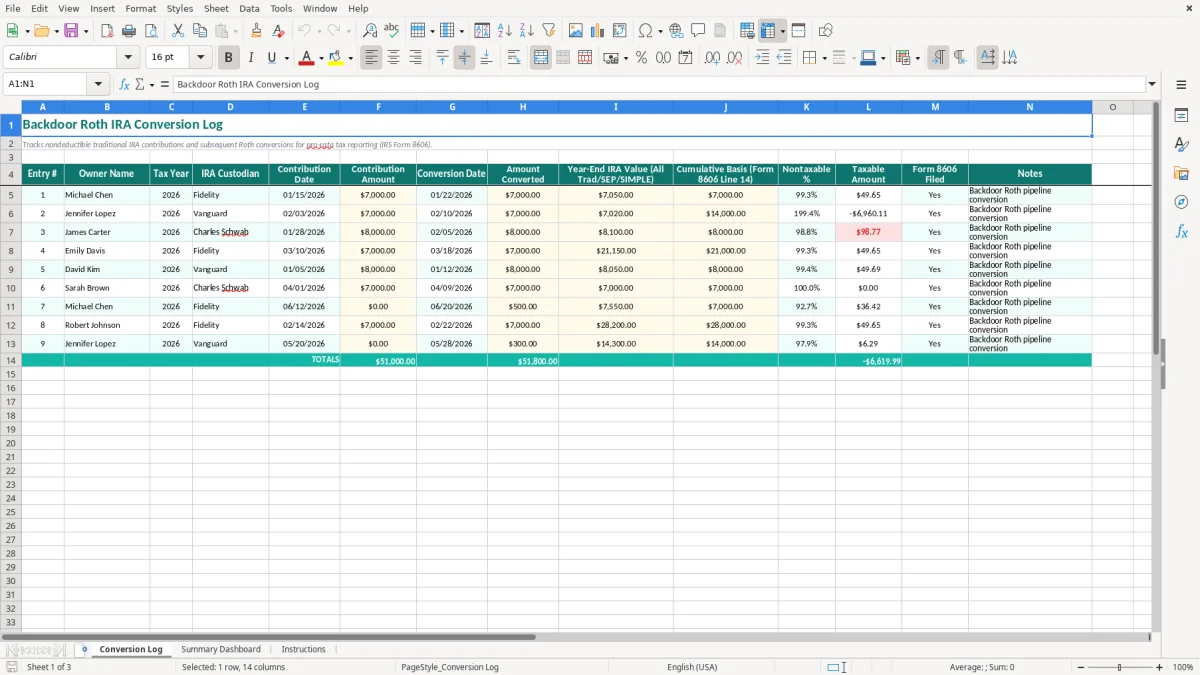Format the cell as percent

tap(641, 58)
